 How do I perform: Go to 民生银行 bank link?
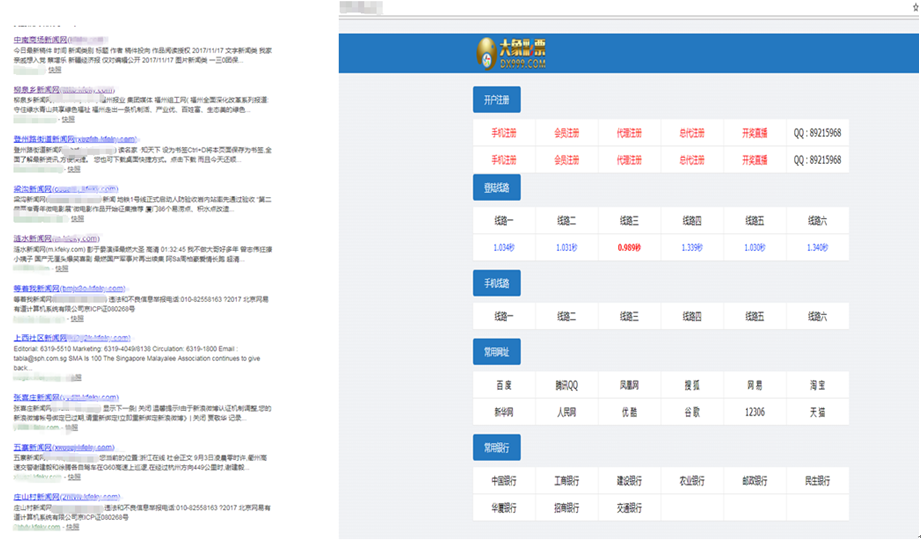tap(818, 481)
